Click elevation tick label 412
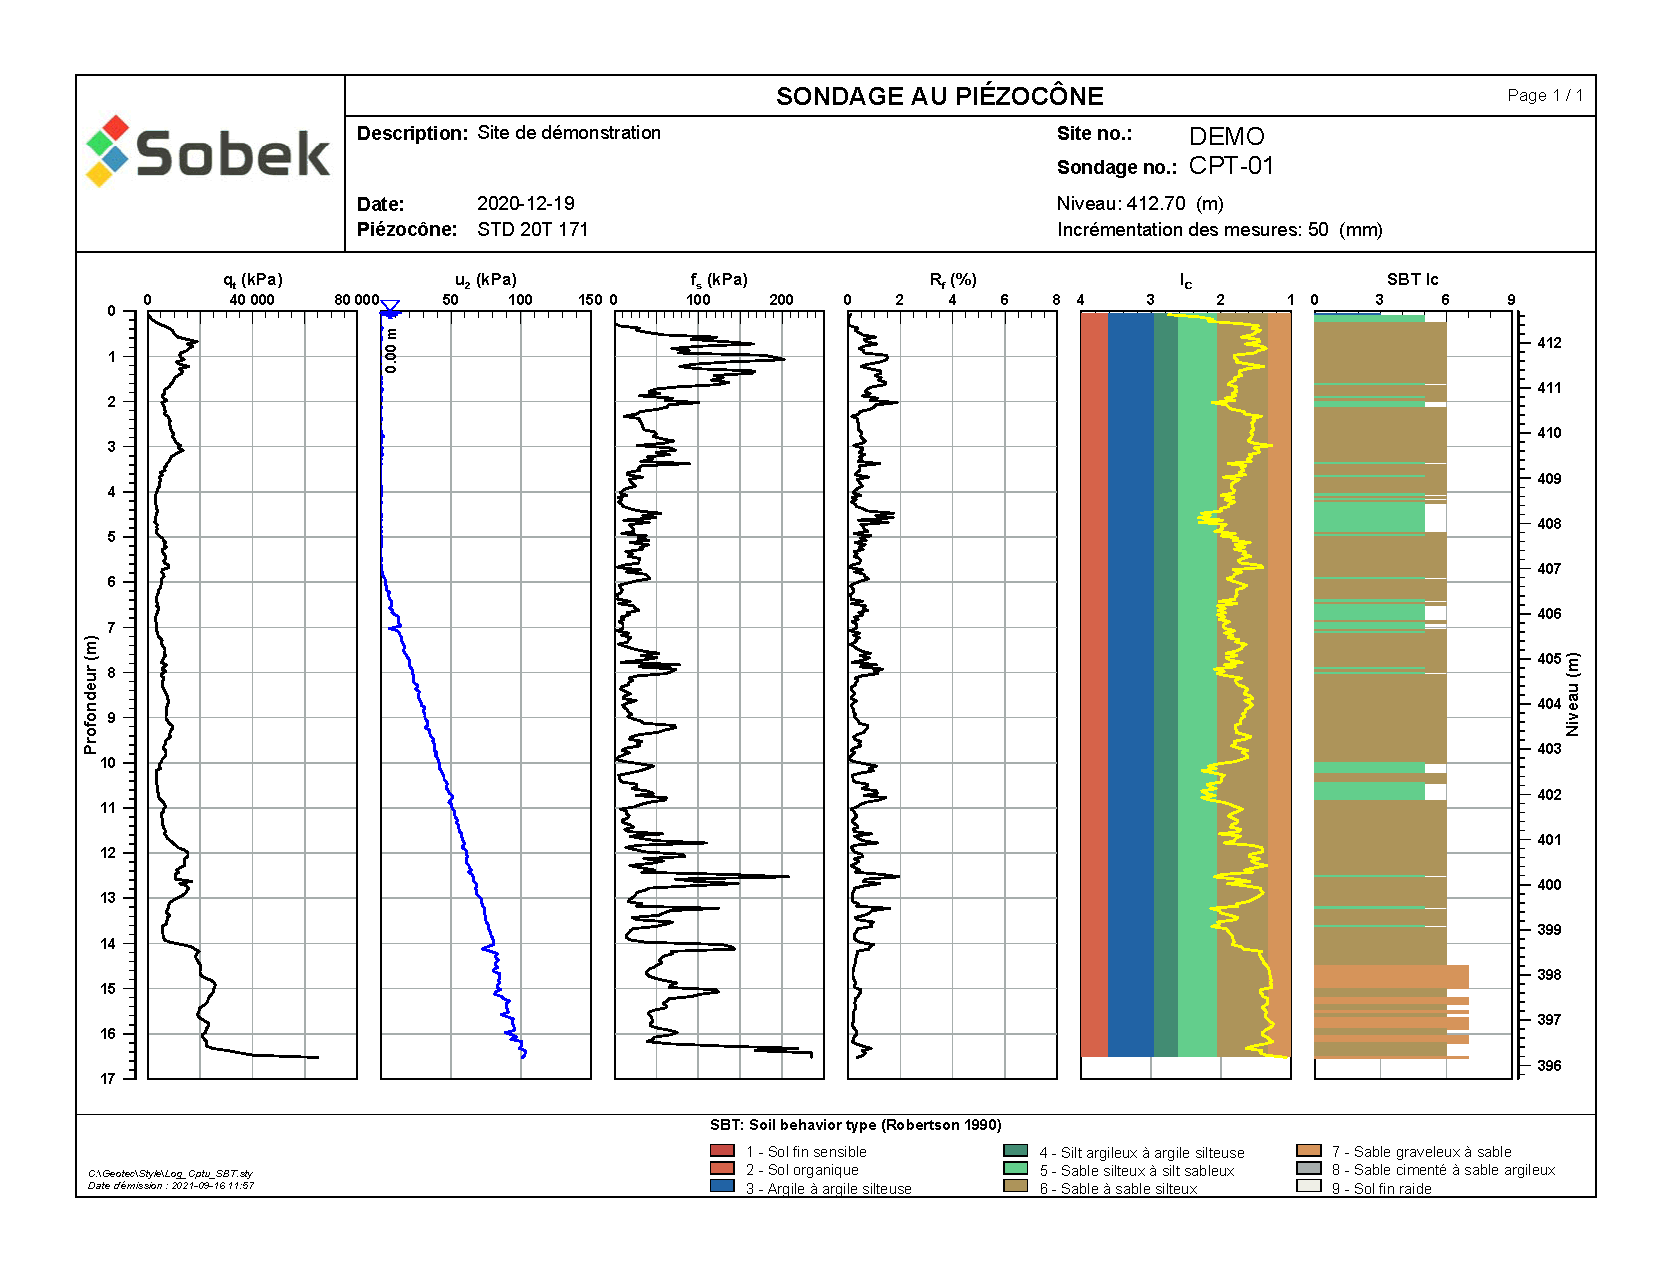This screenshot has height=1275, width=1672. pos(1549,343)
